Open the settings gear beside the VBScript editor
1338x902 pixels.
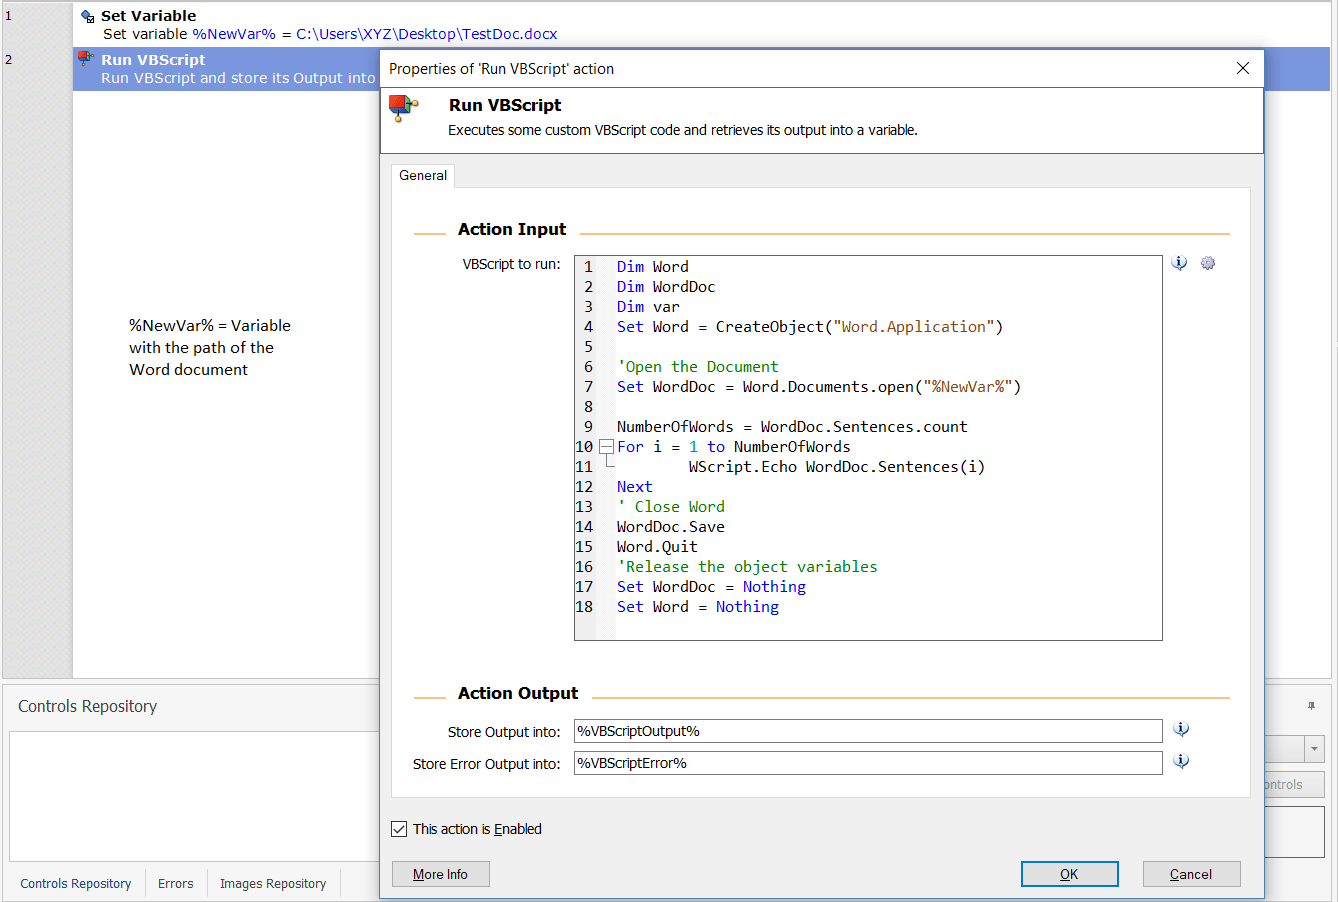pos(1208,263)
